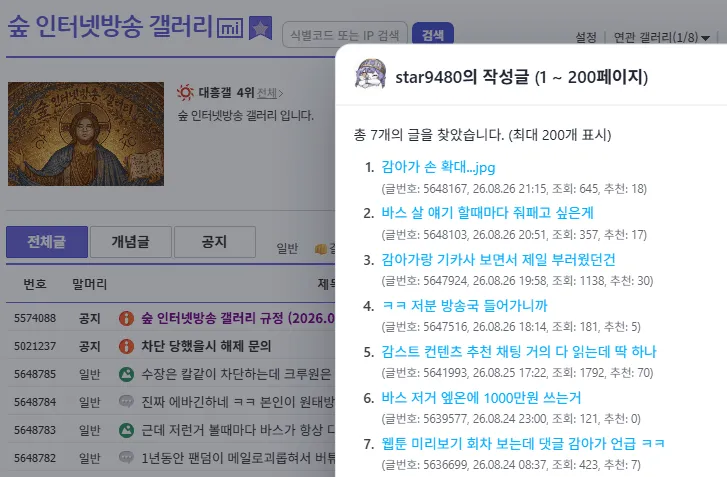This screenshot has width=727, height=477.
Task: Expand the 연관 갤러리(1/8) dropdown
Action: [x=662, y=37]
